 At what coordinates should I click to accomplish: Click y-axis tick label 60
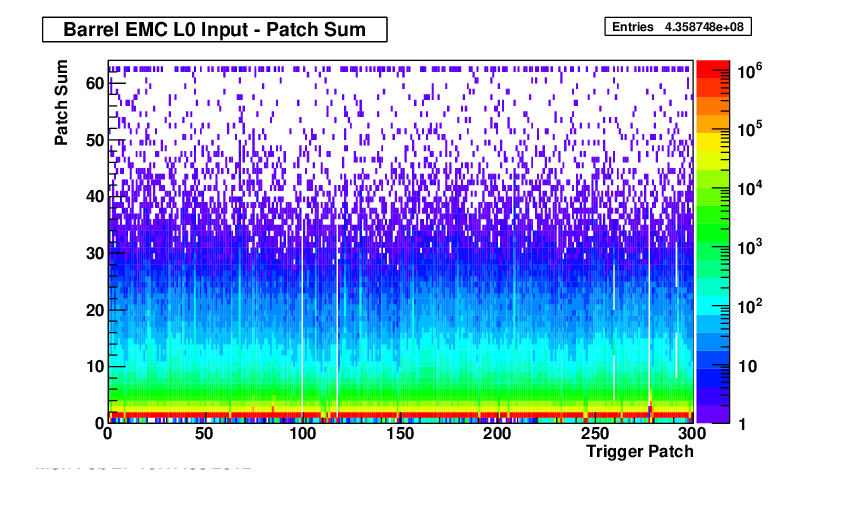coord(95,83)
